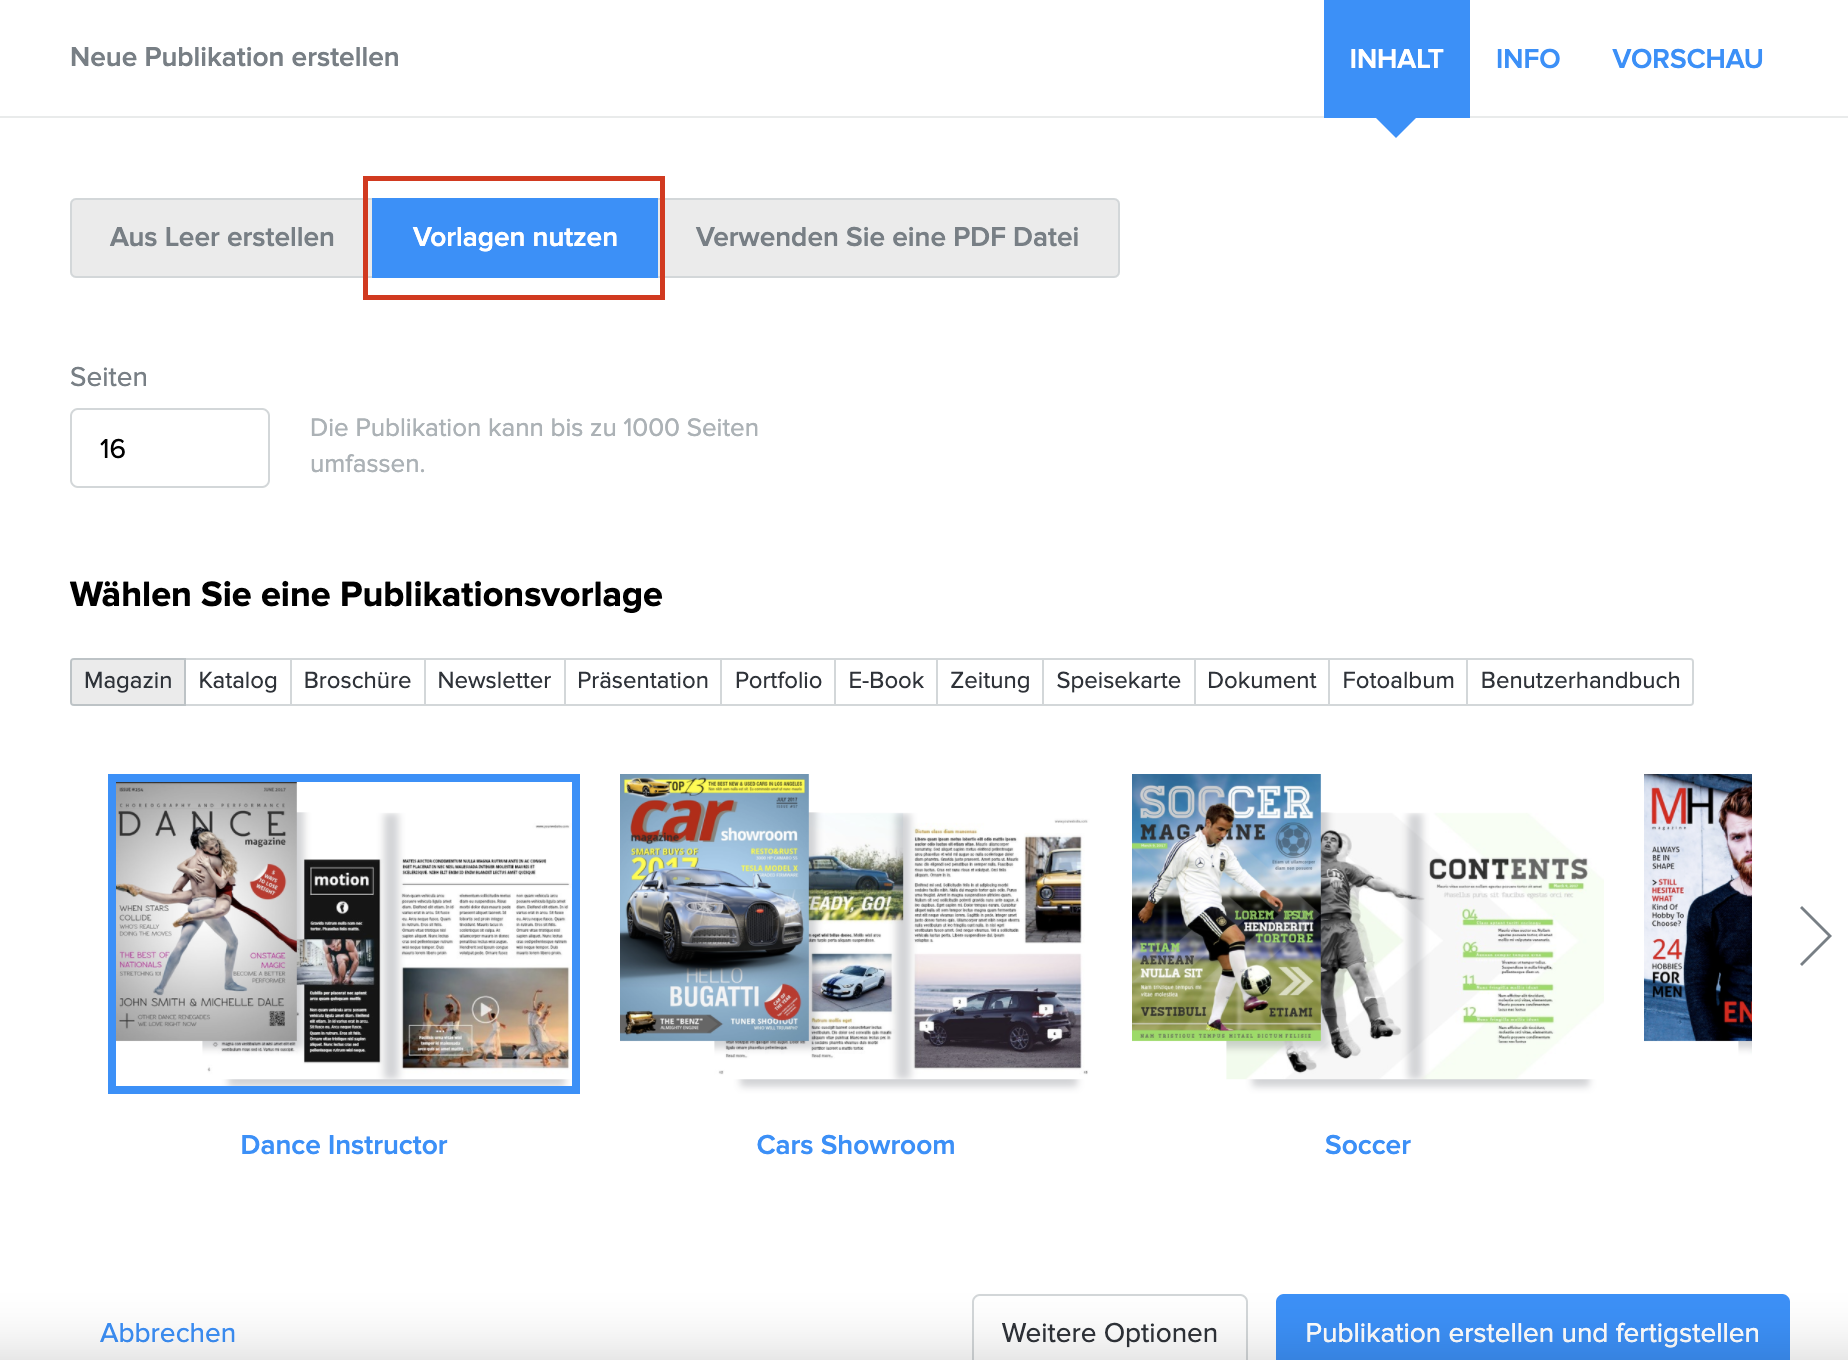This screenshot has height=1360, width=1848.
Task: Click 'Weitere Optionen' button
Action: [x=1109, y=1332]
